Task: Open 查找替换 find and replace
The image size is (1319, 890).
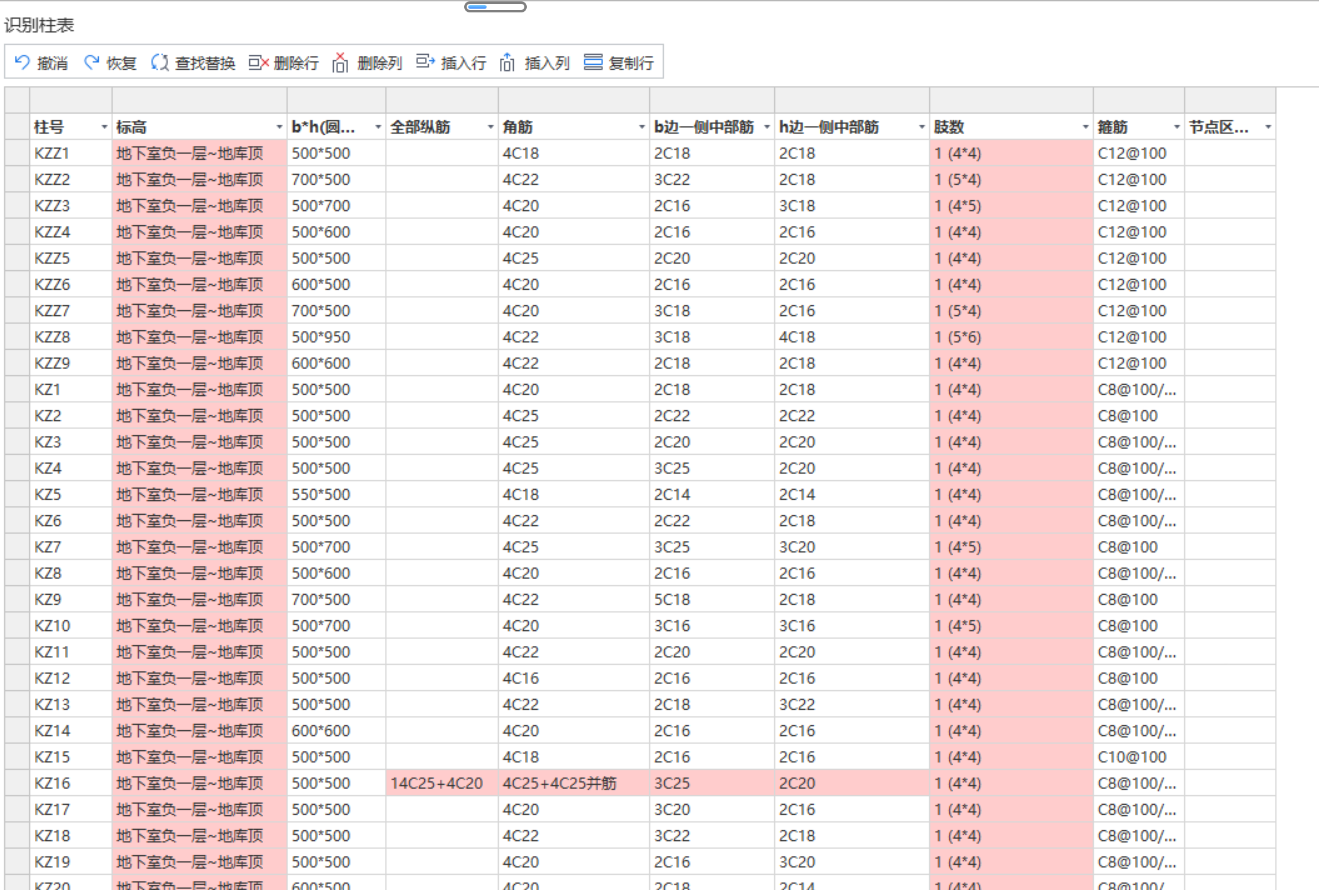Action: click(x=193, y=63)
